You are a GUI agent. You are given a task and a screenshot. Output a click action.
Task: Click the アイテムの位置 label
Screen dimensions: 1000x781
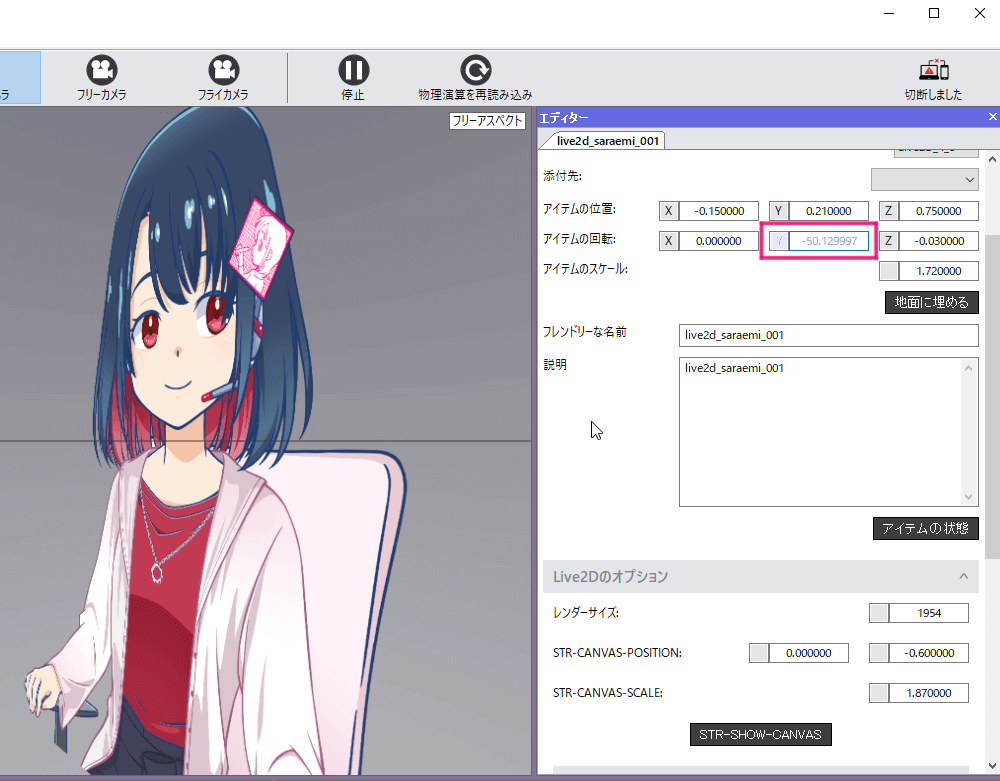click(580, 209)
